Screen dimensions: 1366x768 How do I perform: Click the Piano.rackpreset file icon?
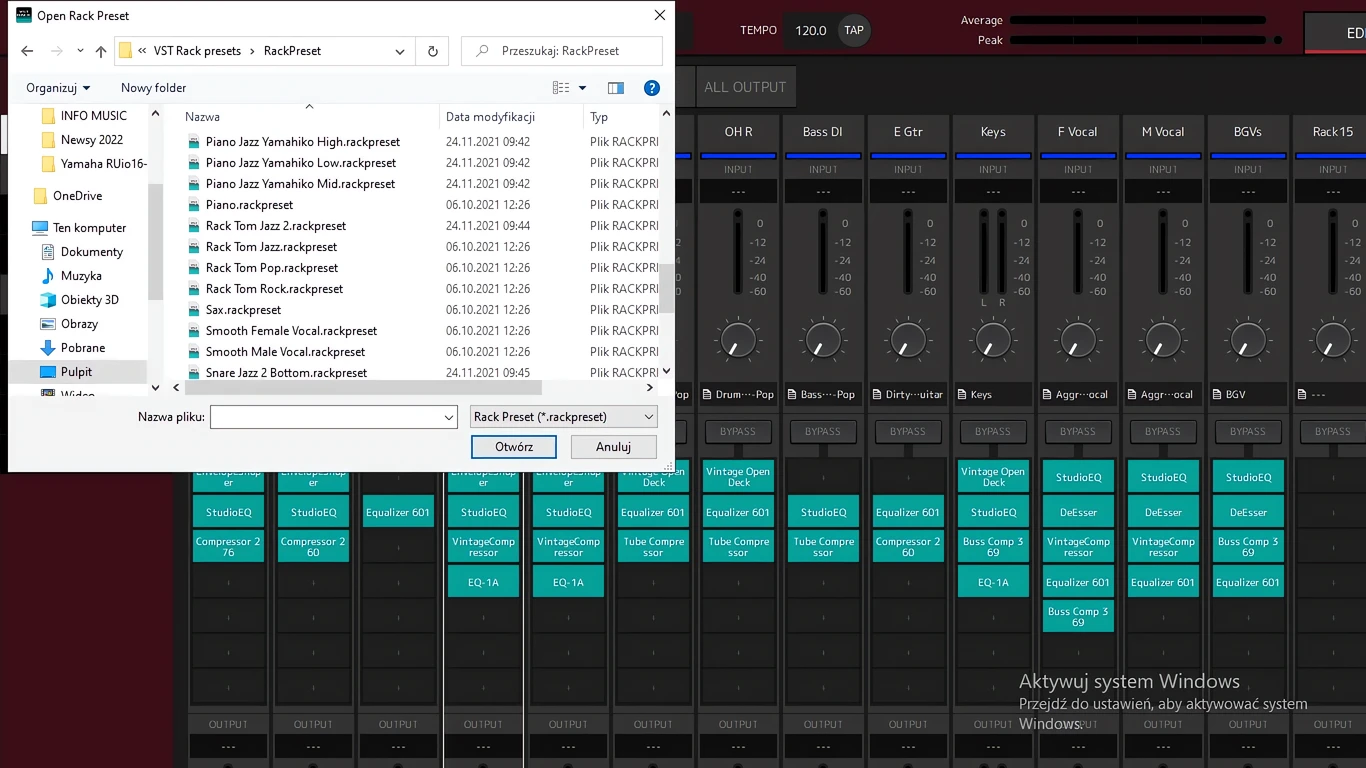coord(194,205)
